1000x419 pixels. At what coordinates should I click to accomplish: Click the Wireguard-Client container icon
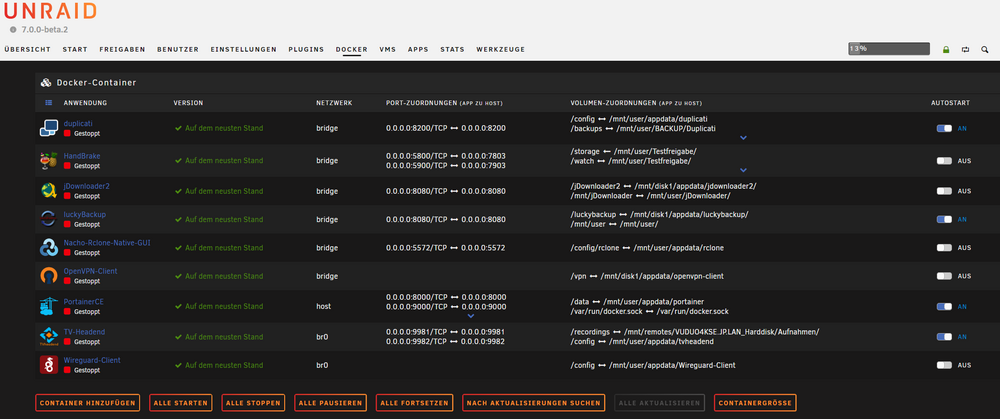coord(49,365)
